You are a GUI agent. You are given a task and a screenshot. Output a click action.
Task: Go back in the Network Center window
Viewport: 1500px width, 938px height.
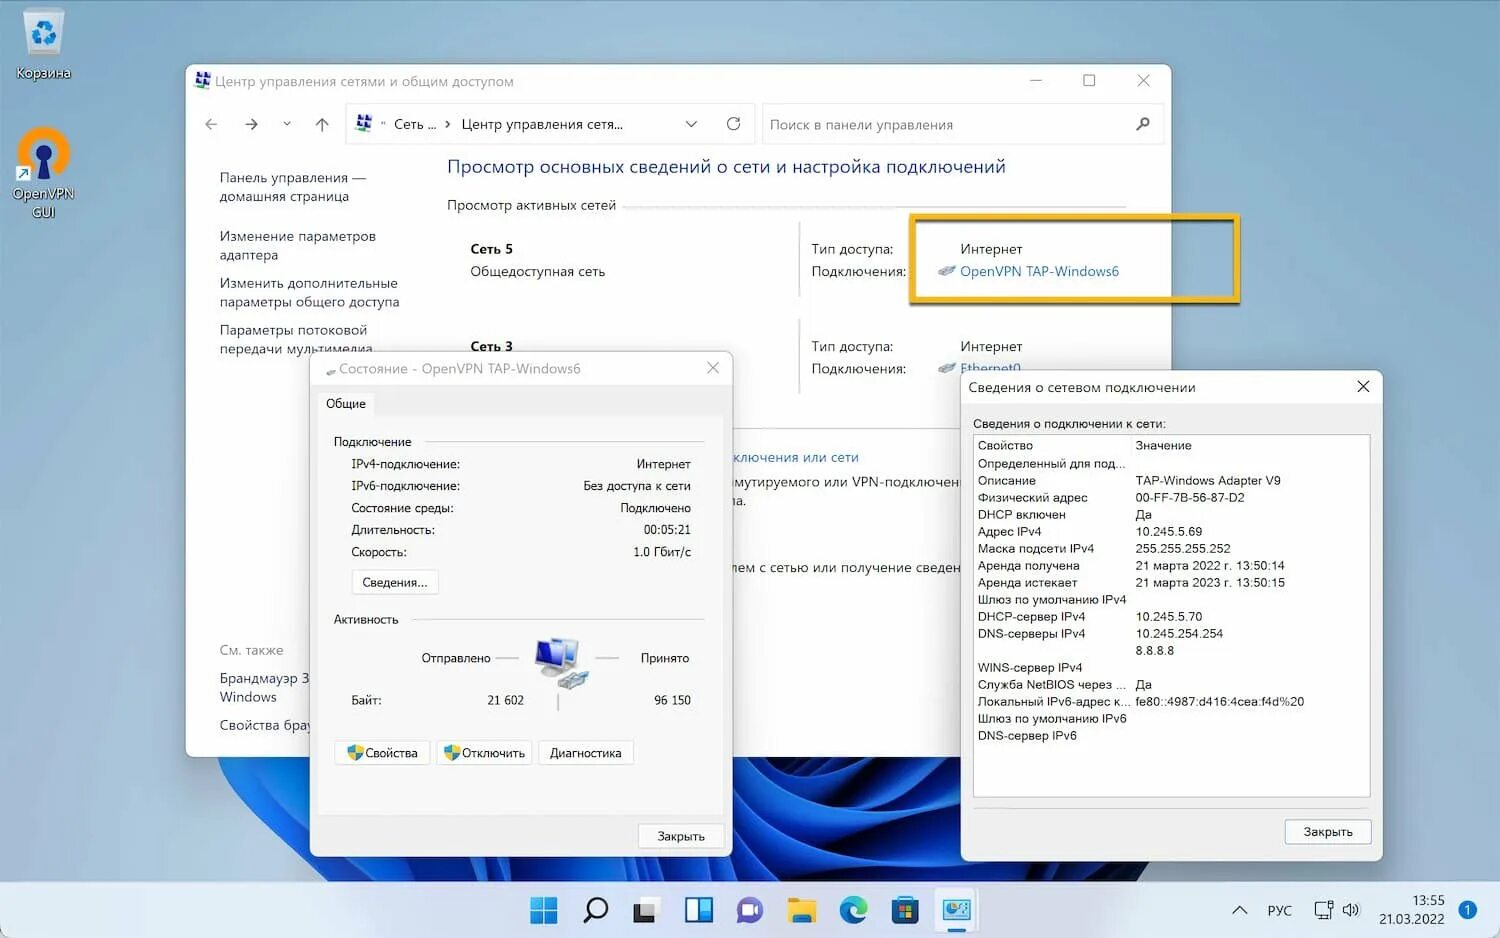[211, 124]
